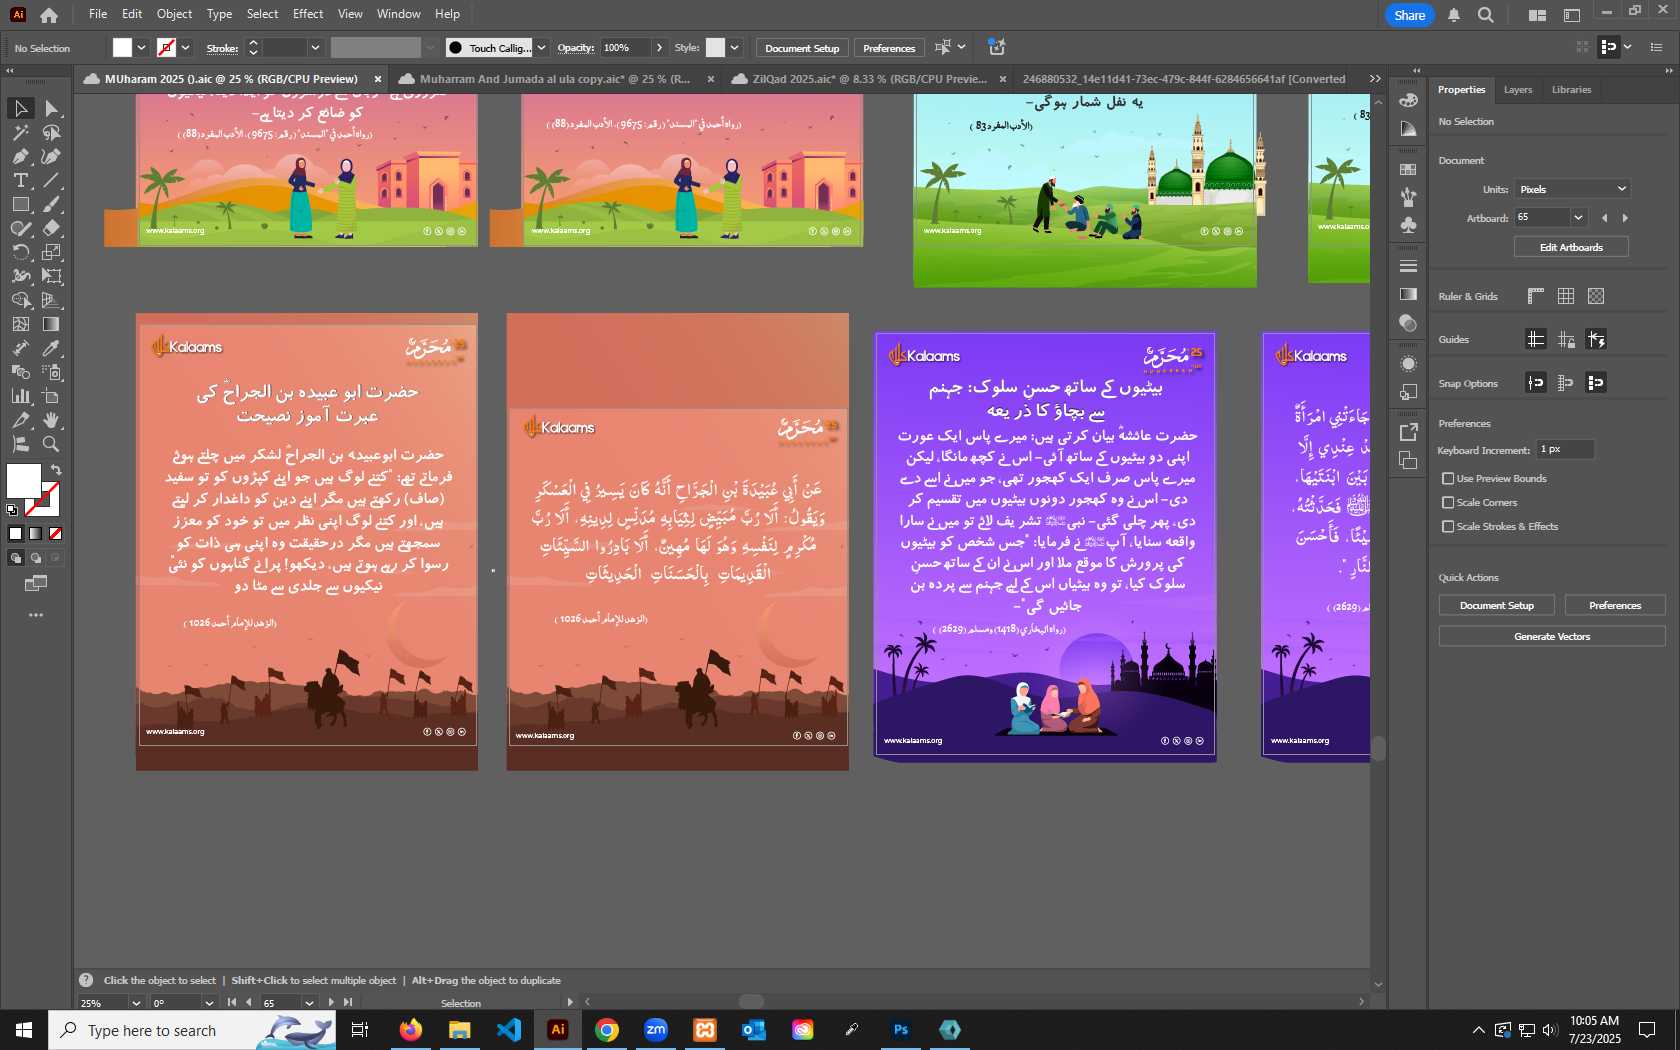The image size is (1680, 1050).
Task: Toggle Show Transparency Grid
Action: pyautogui.click(x=1596, y=296)
